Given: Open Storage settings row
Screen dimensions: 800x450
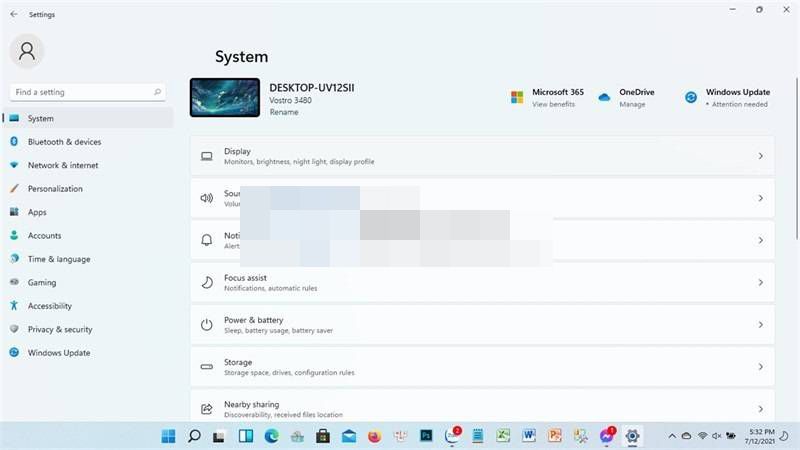Looking at the screenshot, I should [482, 367].
